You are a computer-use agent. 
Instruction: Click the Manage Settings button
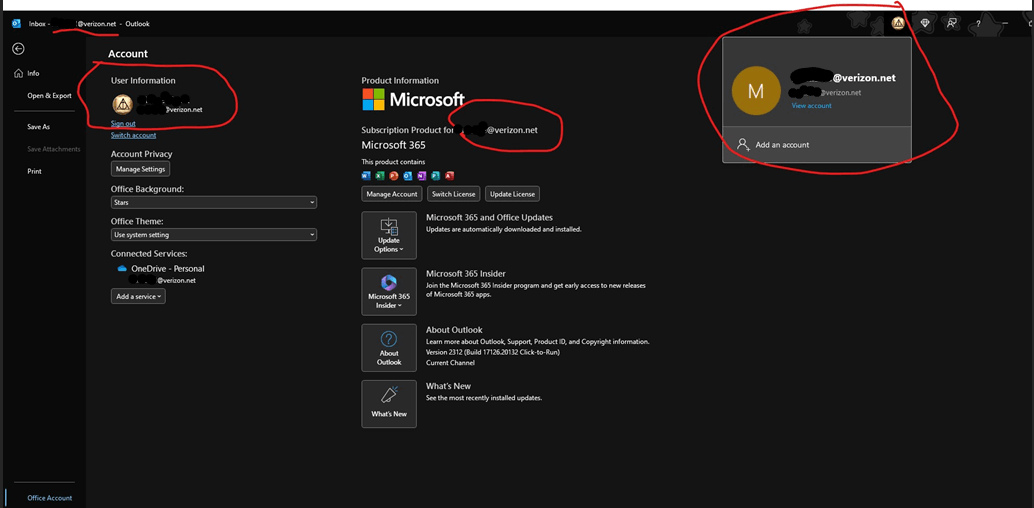140,170
